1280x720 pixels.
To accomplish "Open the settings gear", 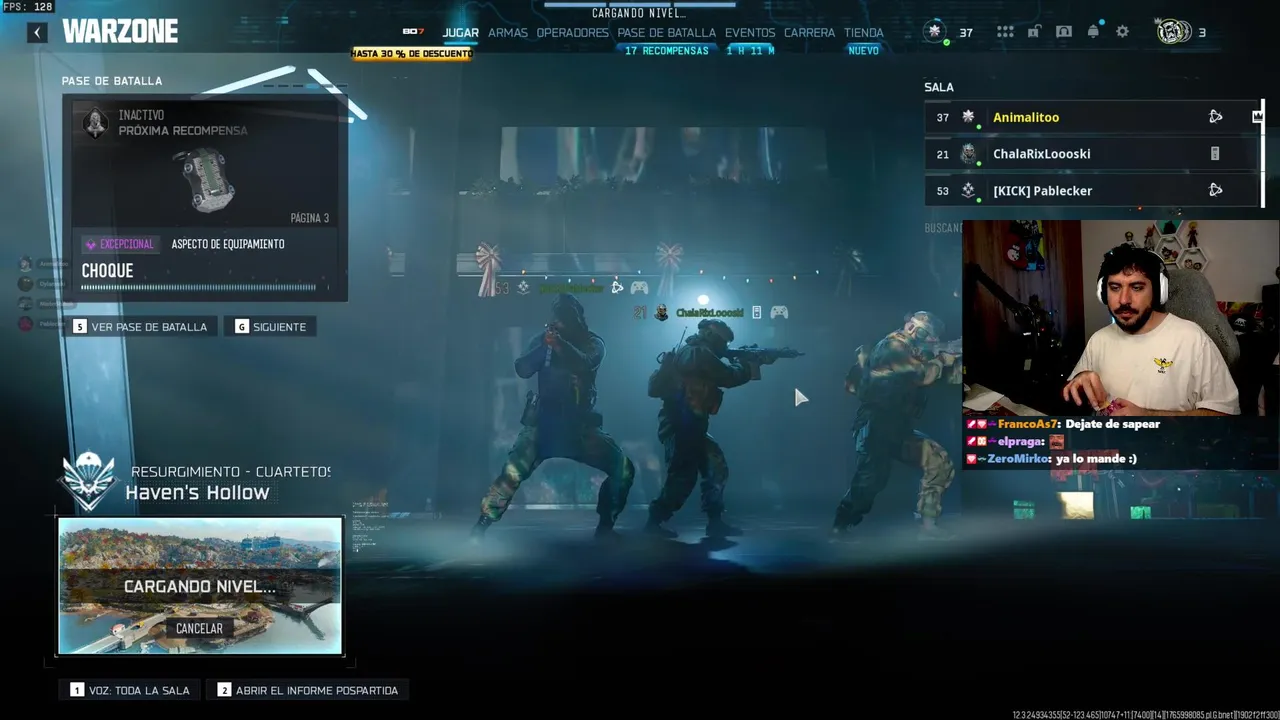I will tap(1122, 32).
